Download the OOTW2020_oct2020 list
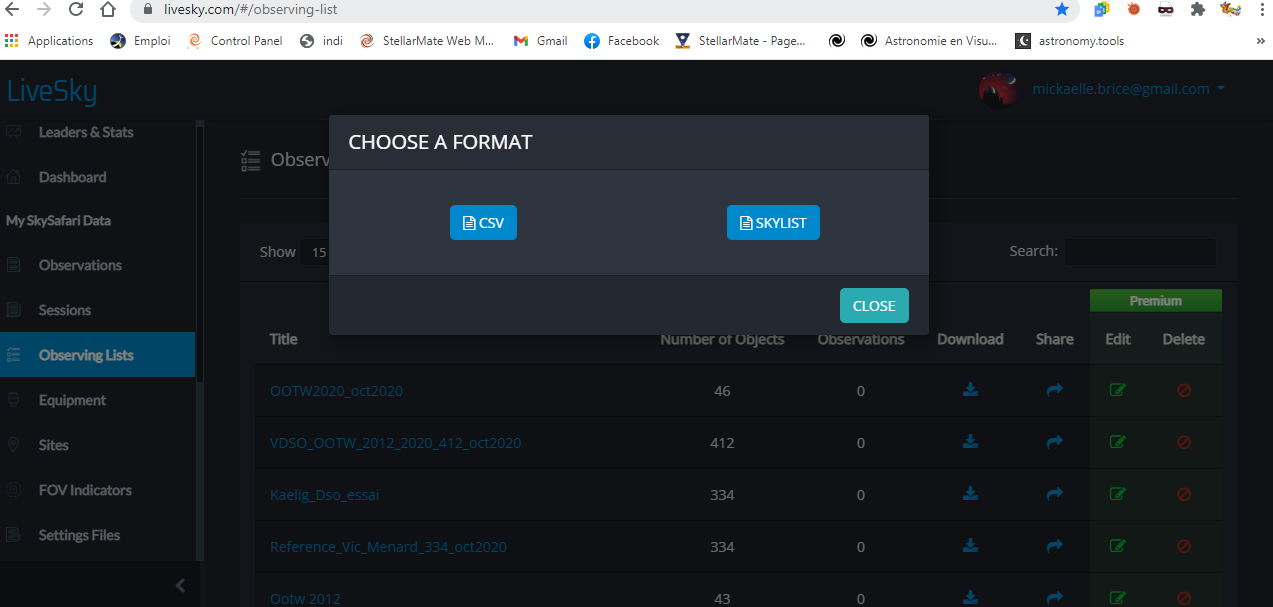This screenshot has width=1273, height=607. coord(970,390)
